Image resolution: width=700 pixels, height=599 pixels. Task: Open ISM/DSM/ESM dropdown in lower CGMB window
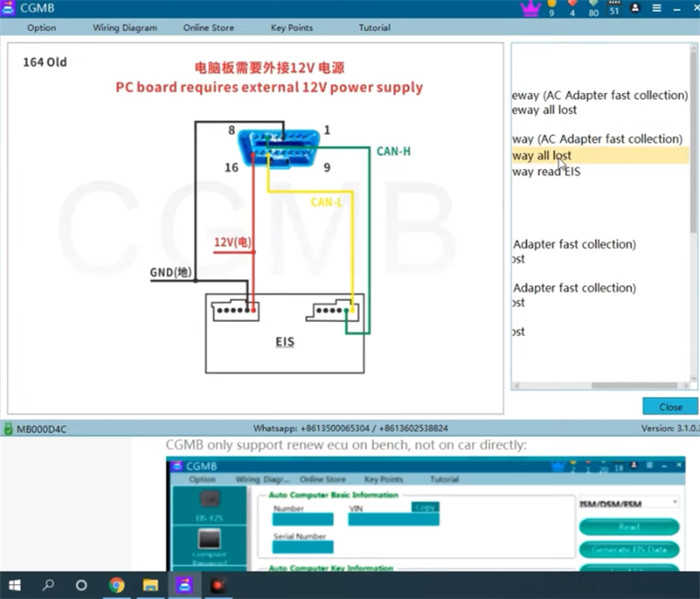629,503
